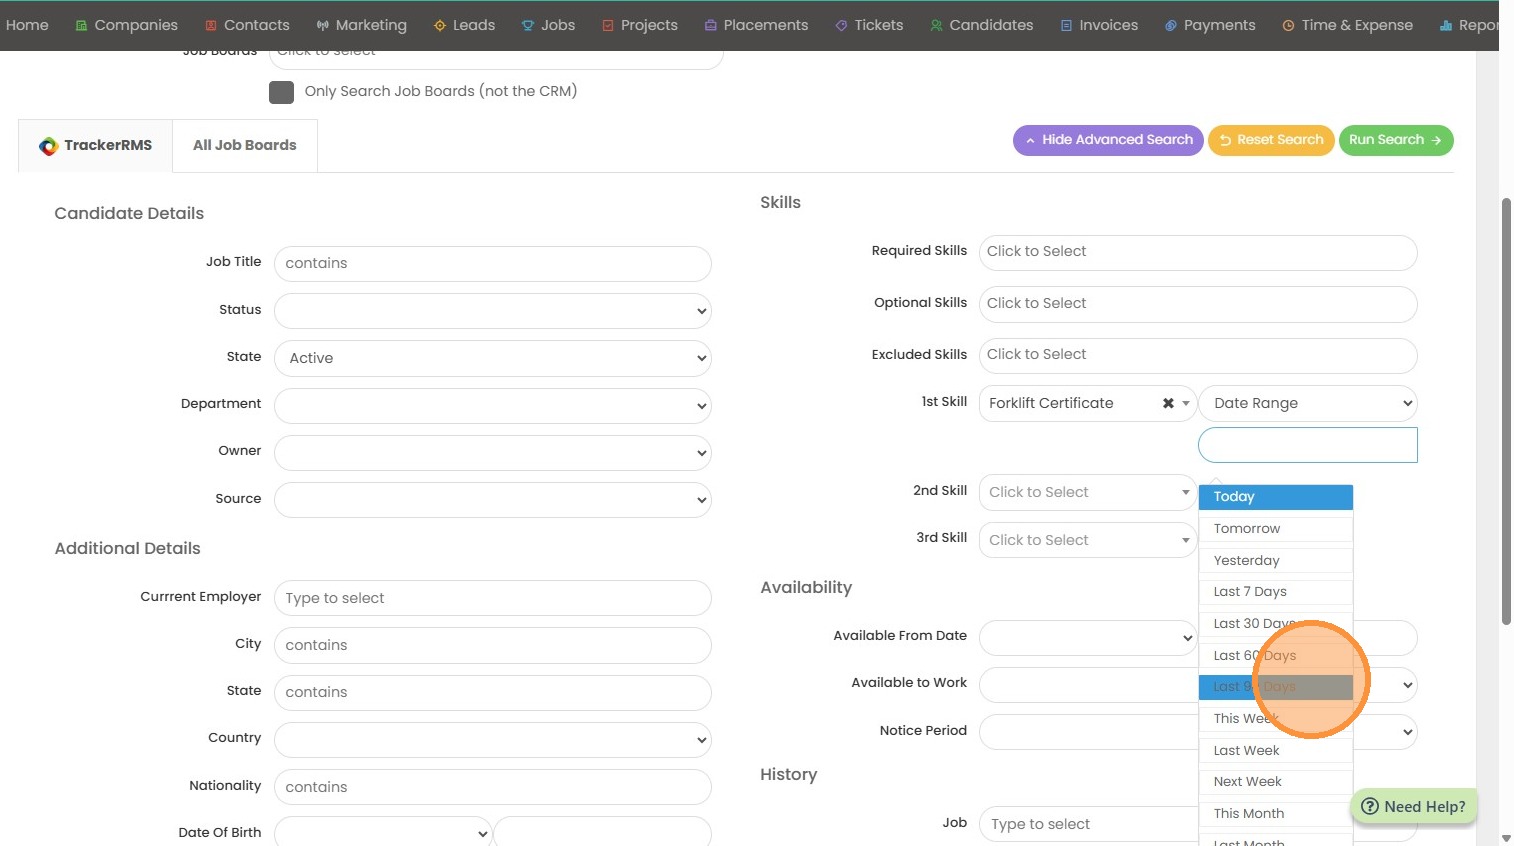Click the Tickets tag icon
Image resolution: width=1514 pixels, height=846 pixels.
point(841,26)
